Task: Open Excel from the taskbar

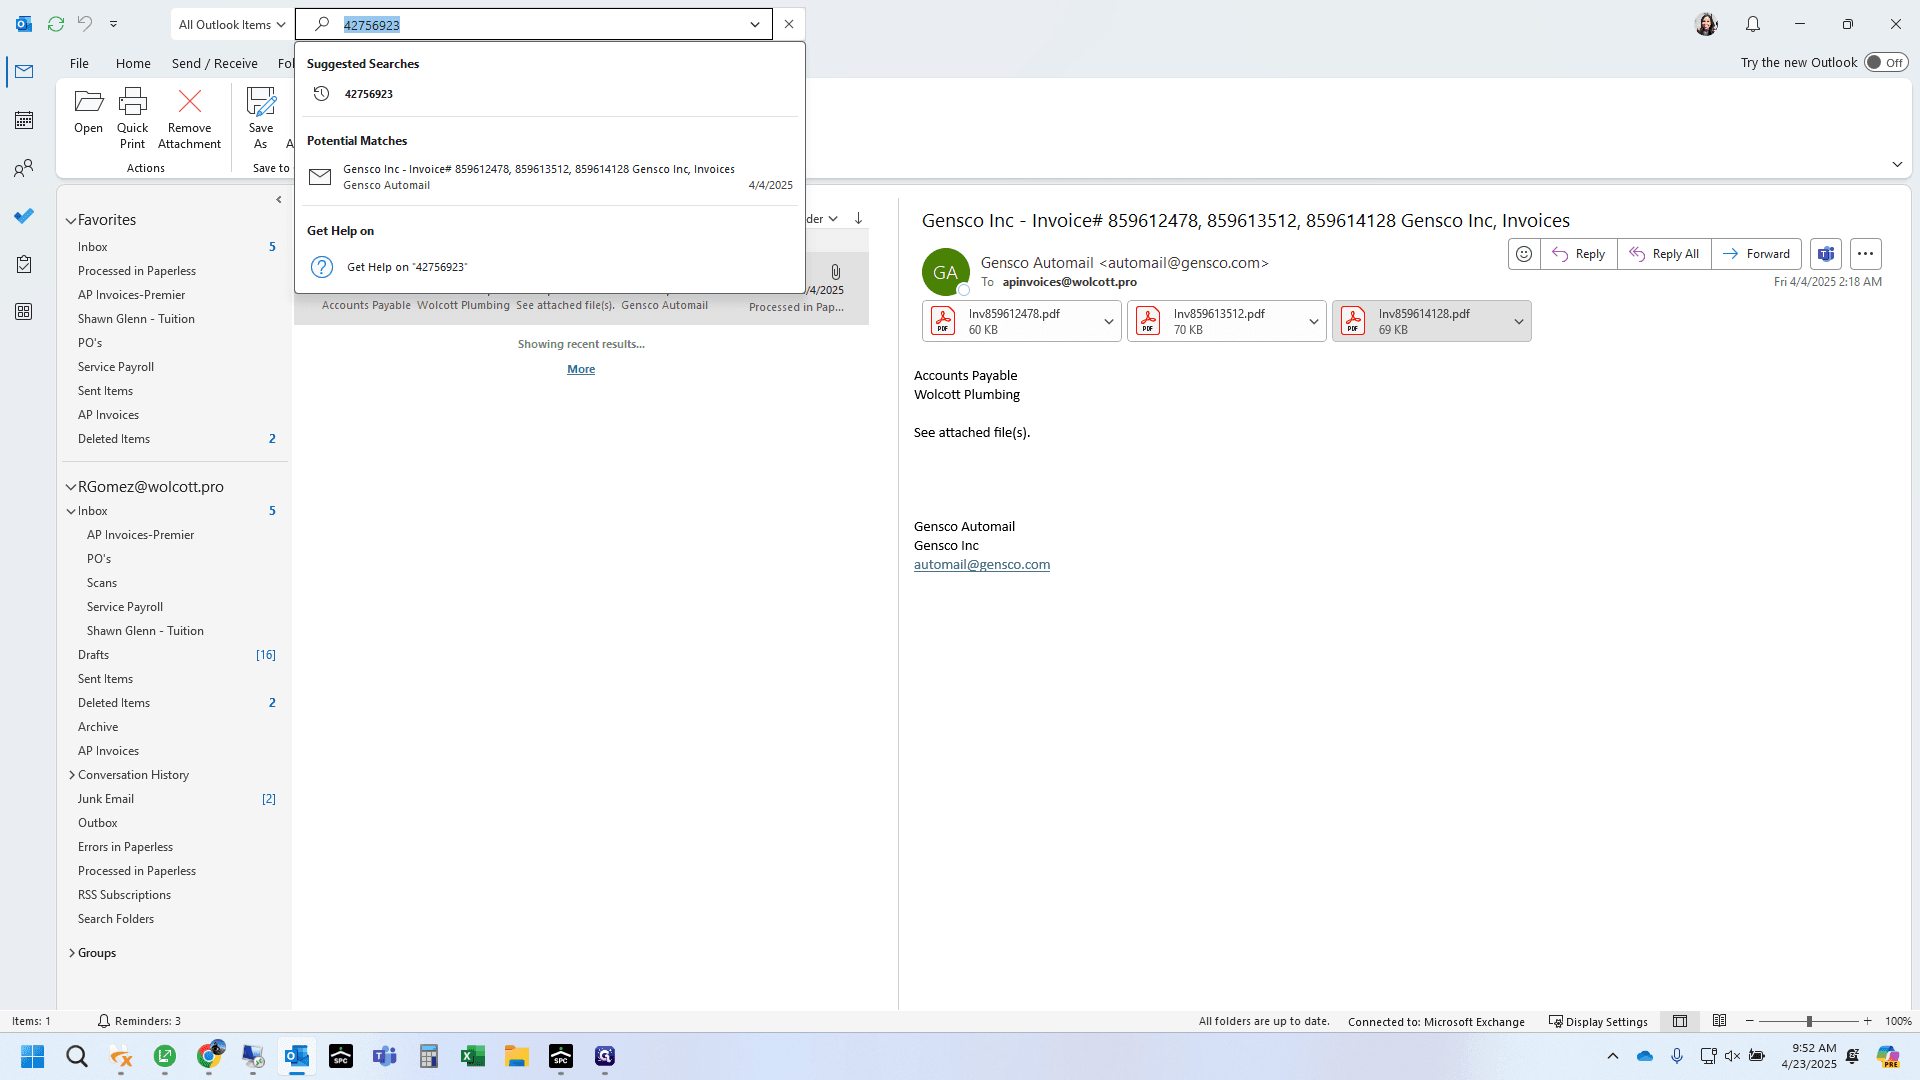Action: 473,1056
